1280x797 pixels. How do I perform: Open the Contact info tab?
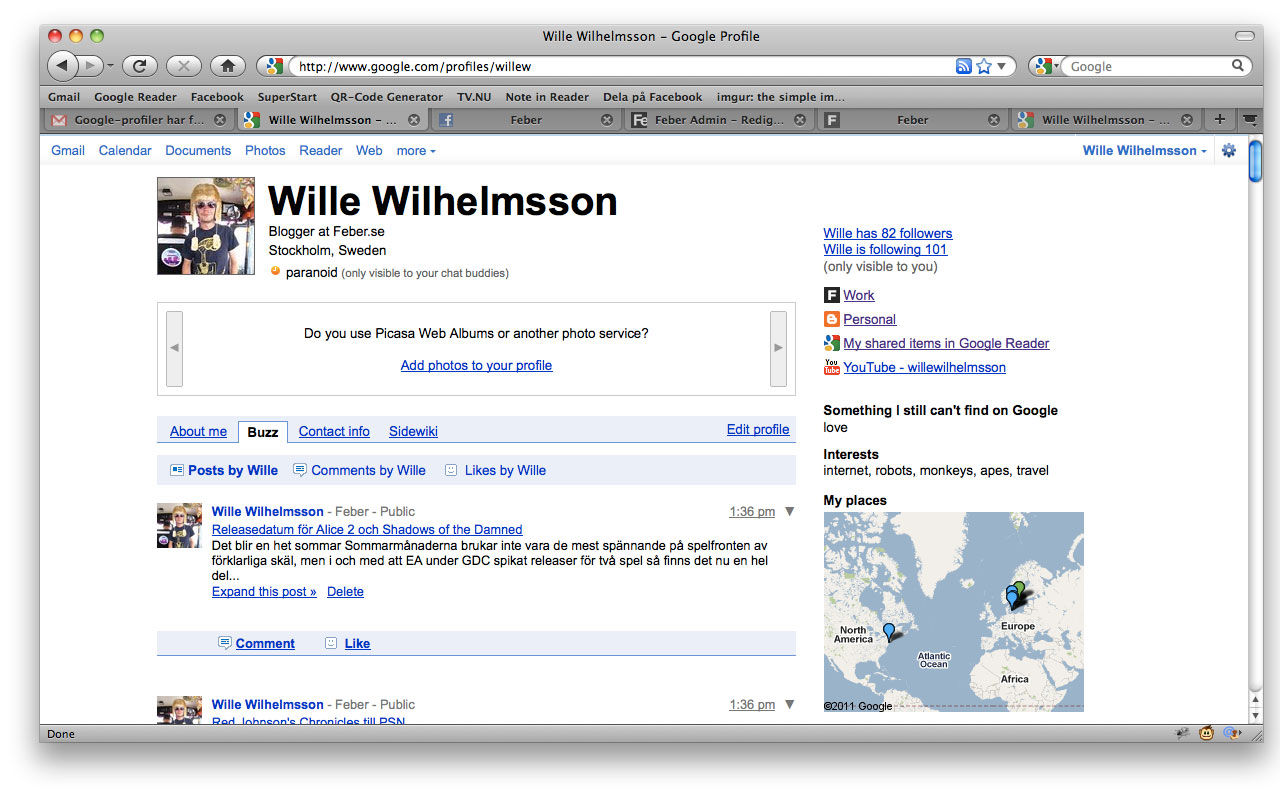click(334, 432)
